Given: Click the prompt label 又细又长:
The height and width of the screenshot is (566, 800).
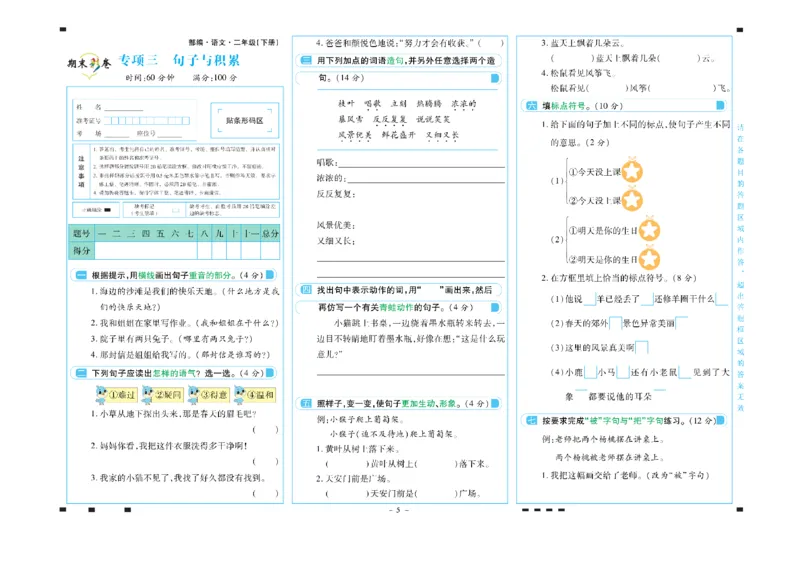Looking at the screenshot, I should 336,240.
